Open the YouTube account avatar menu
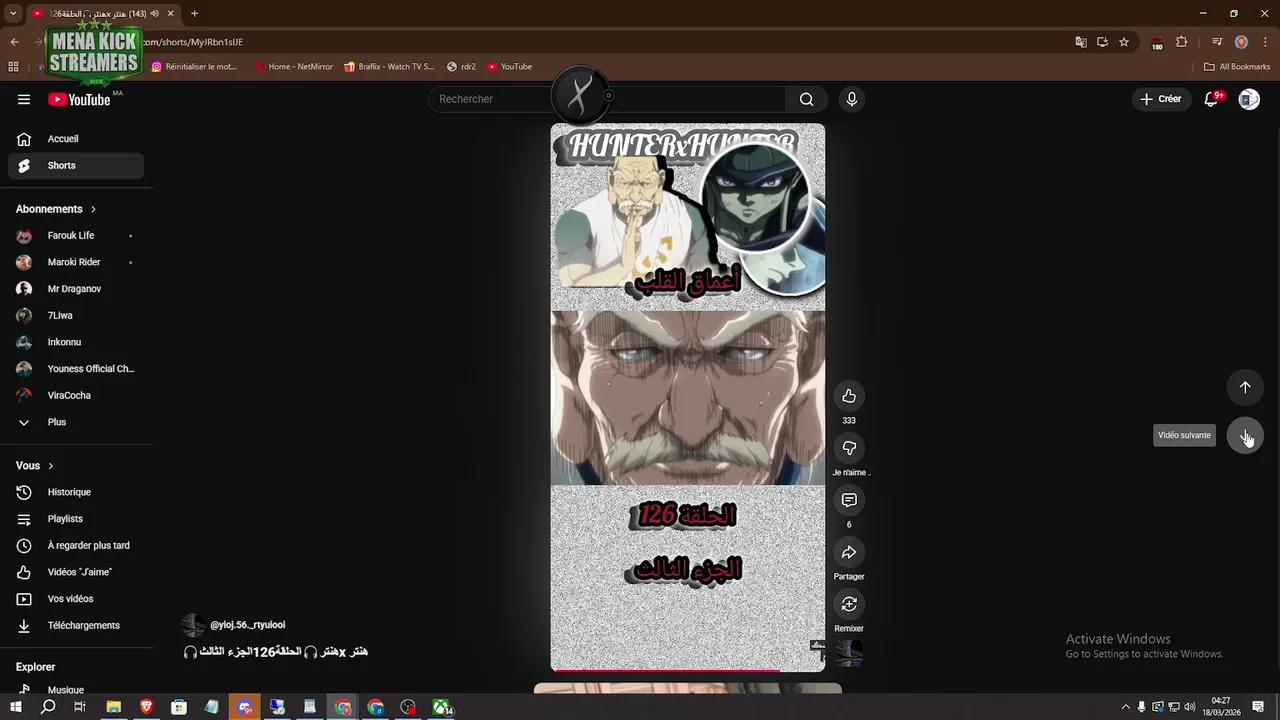This screenshot has height=720, width=1280. (x=1249, y=99)
